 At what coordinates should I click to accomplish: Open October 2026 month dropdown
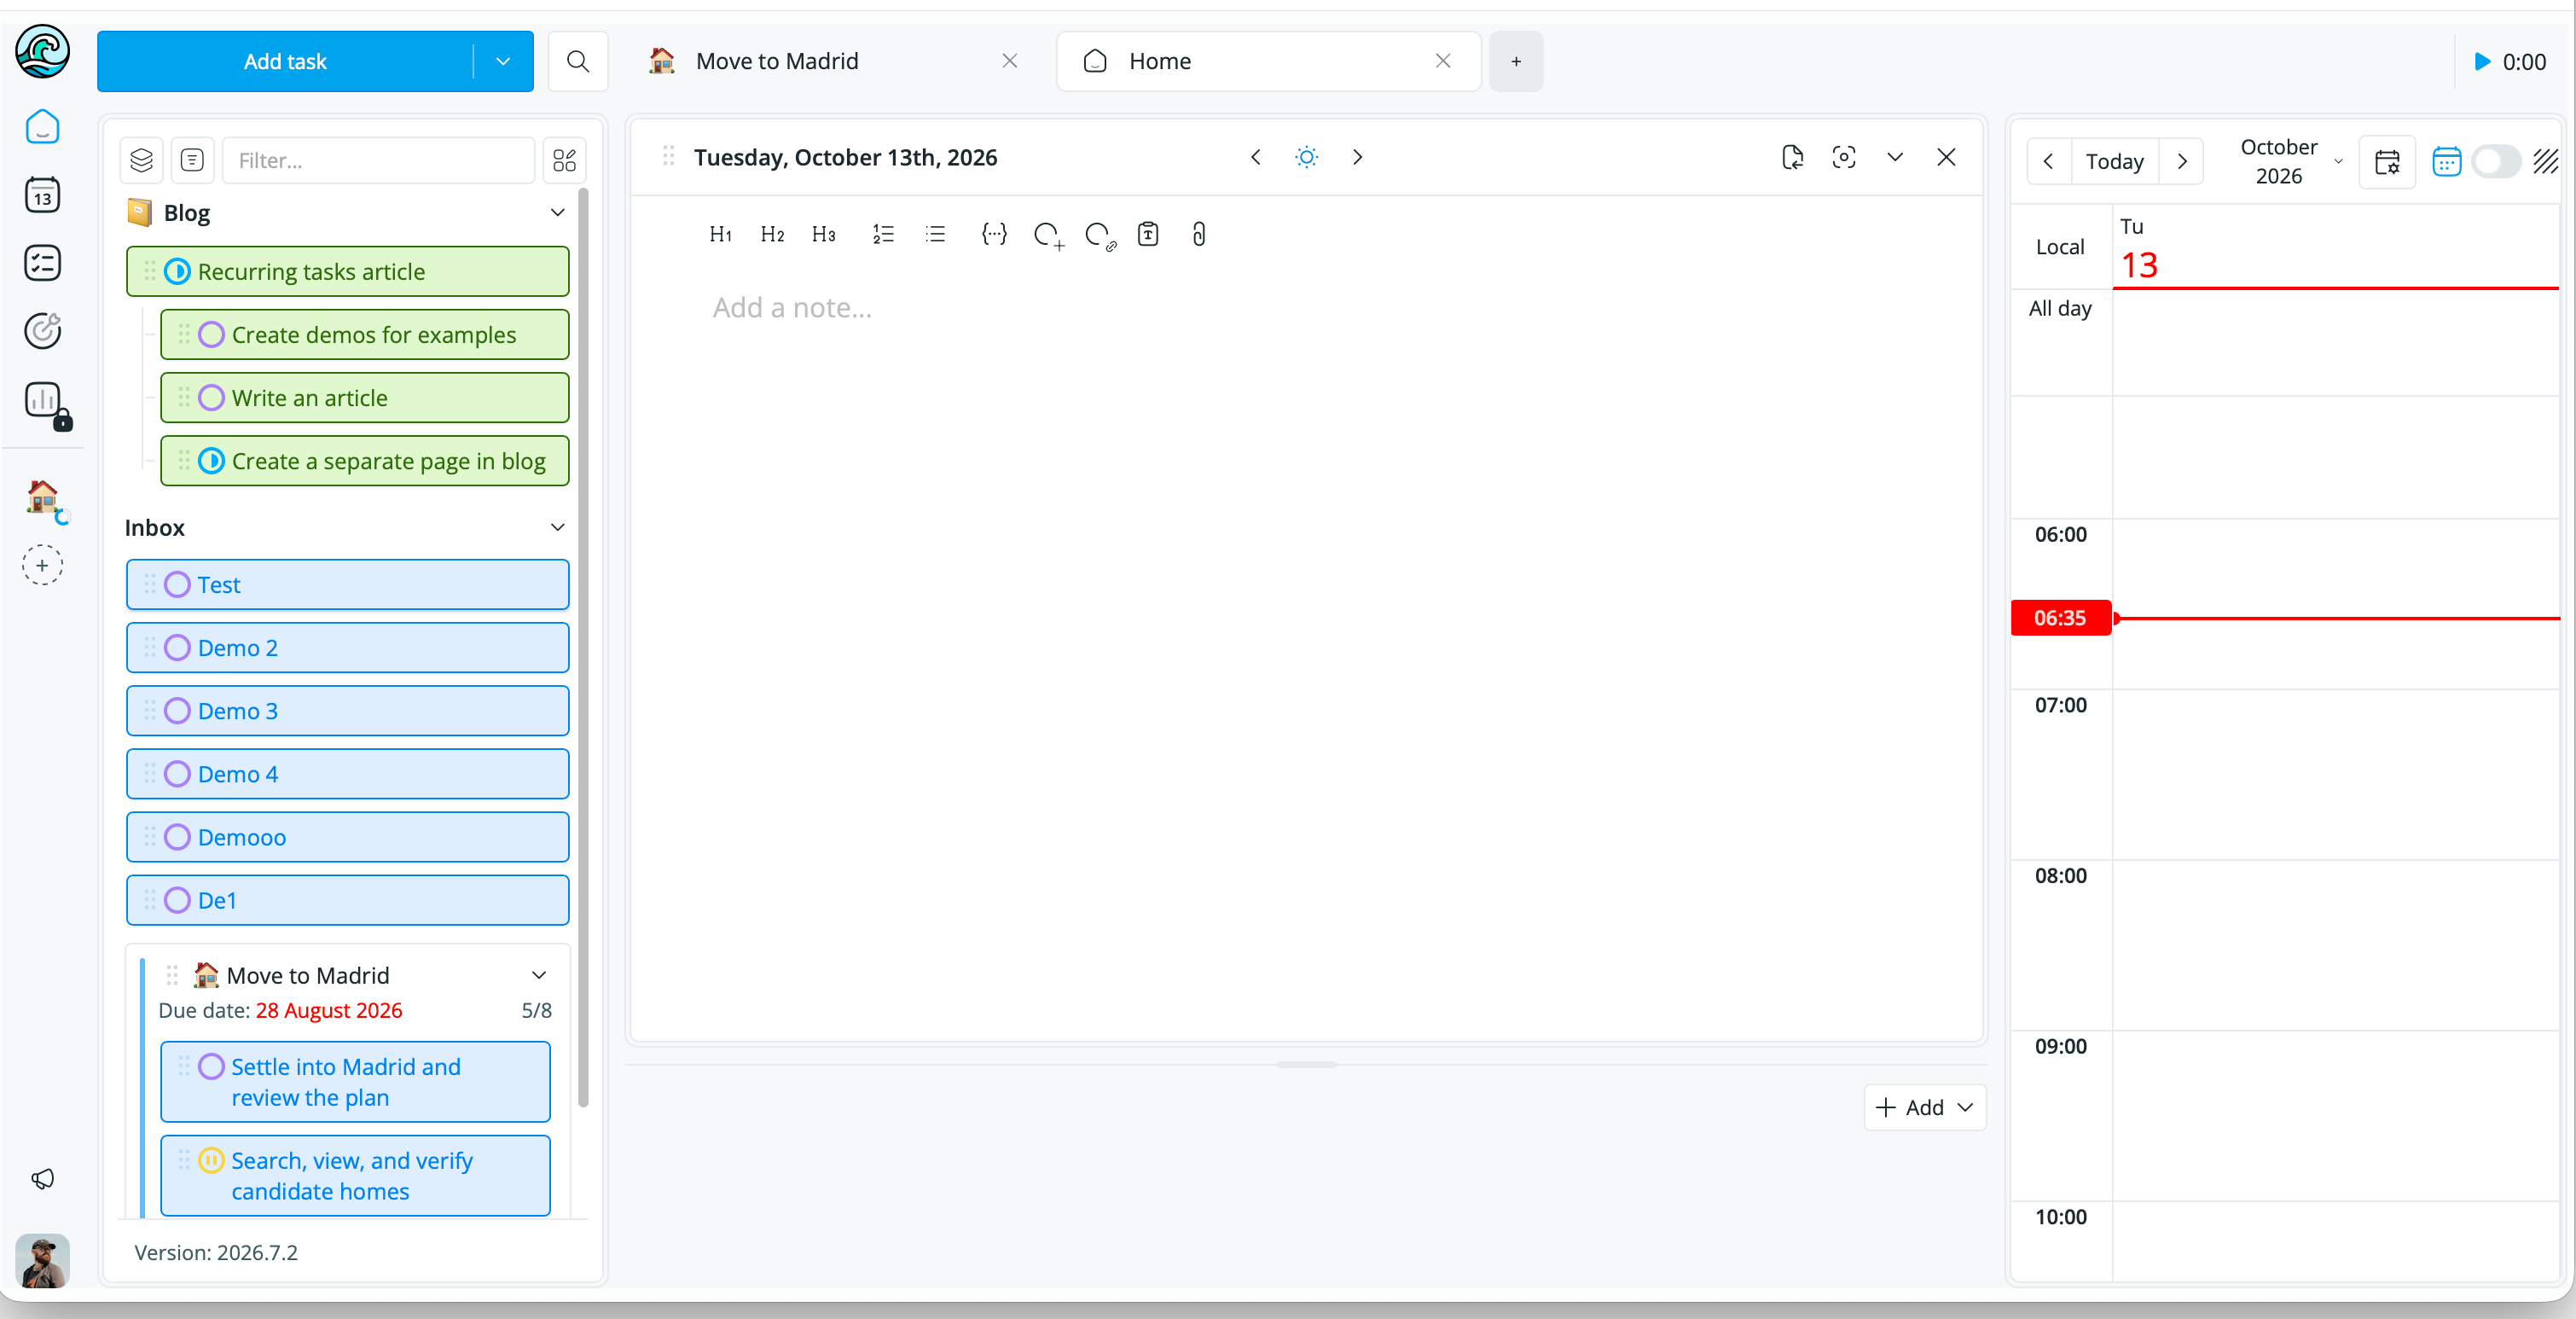coord(2291,161)
